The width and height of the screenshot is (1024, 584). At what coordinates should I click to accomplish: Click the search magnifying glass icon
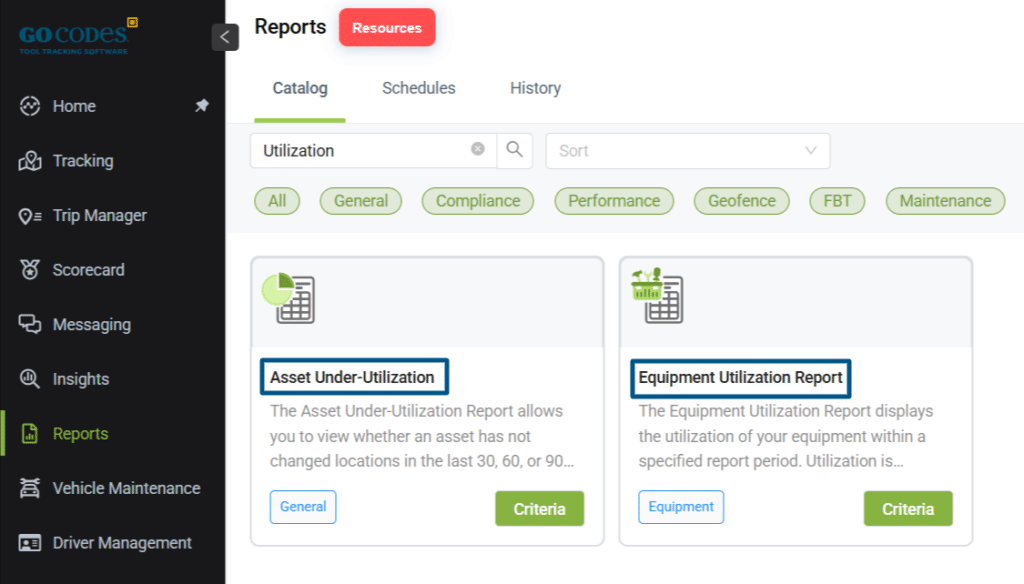coord(515,150)
